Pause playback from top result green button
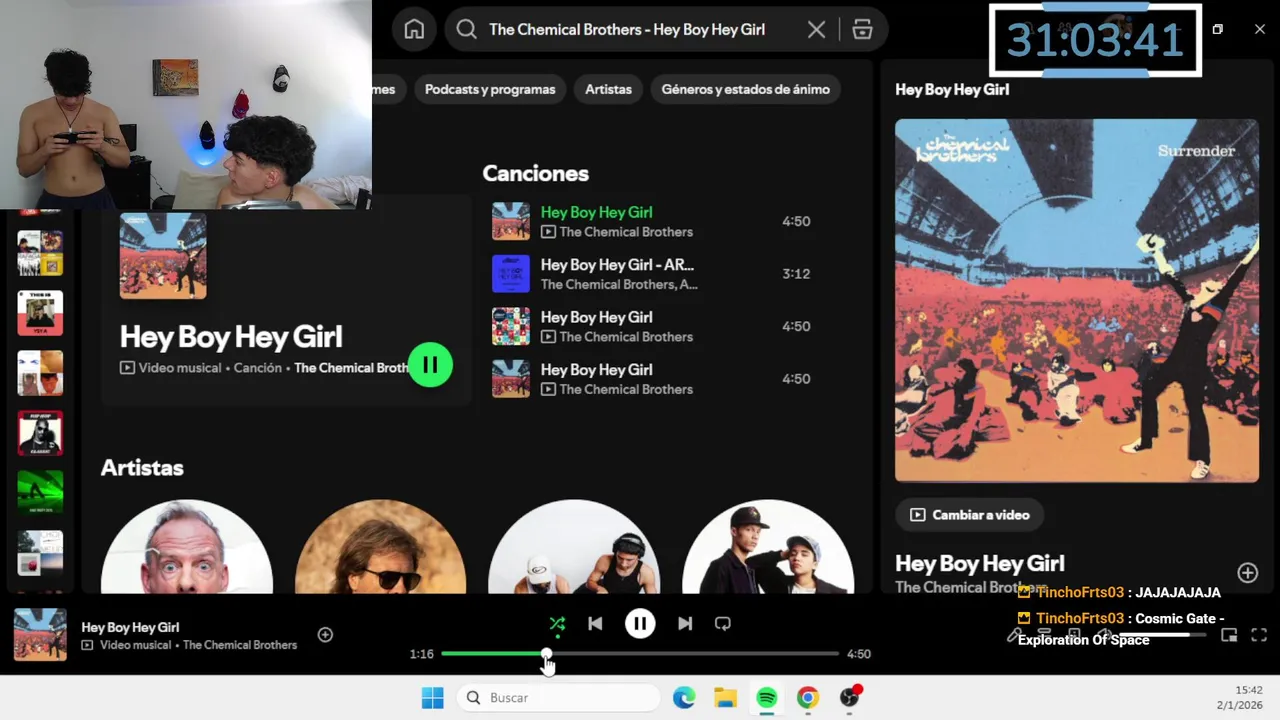 point(431,365)
